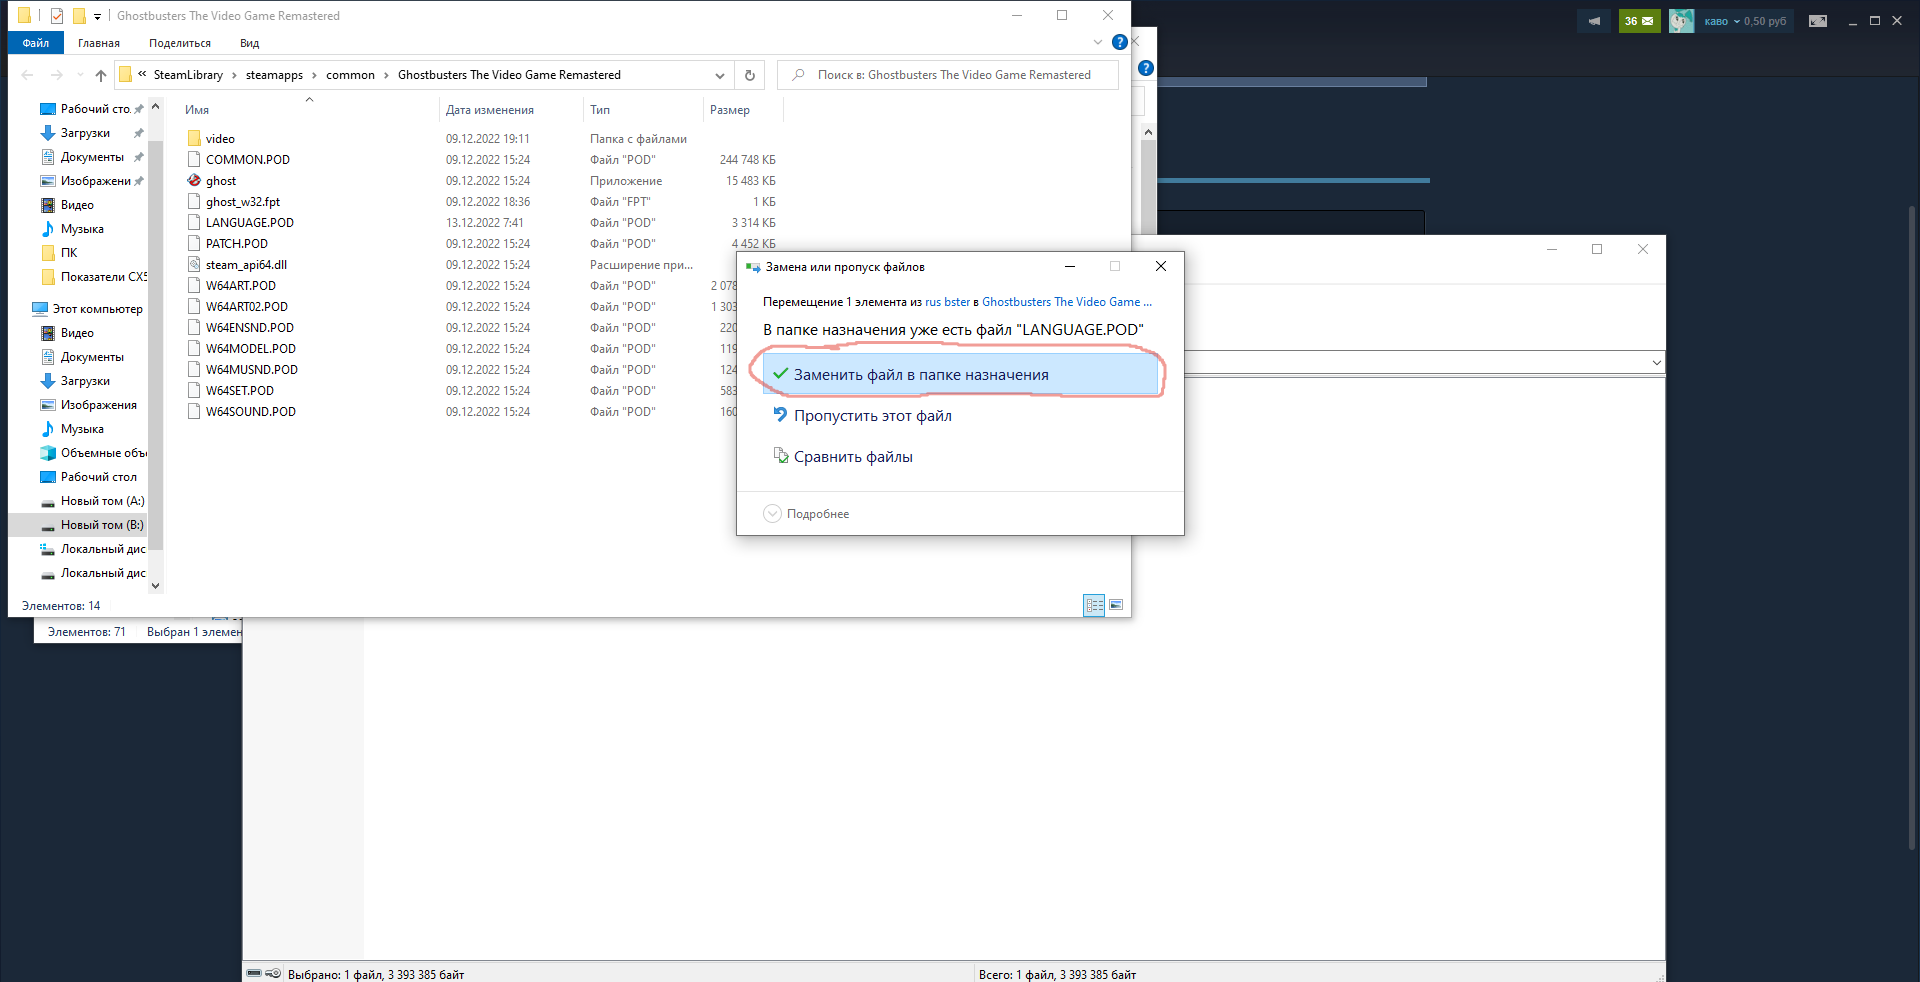Screen dimensions: 1920x982
Task: Switch Steam to Big Picture mode icon
Action: tap(1818, 21)
